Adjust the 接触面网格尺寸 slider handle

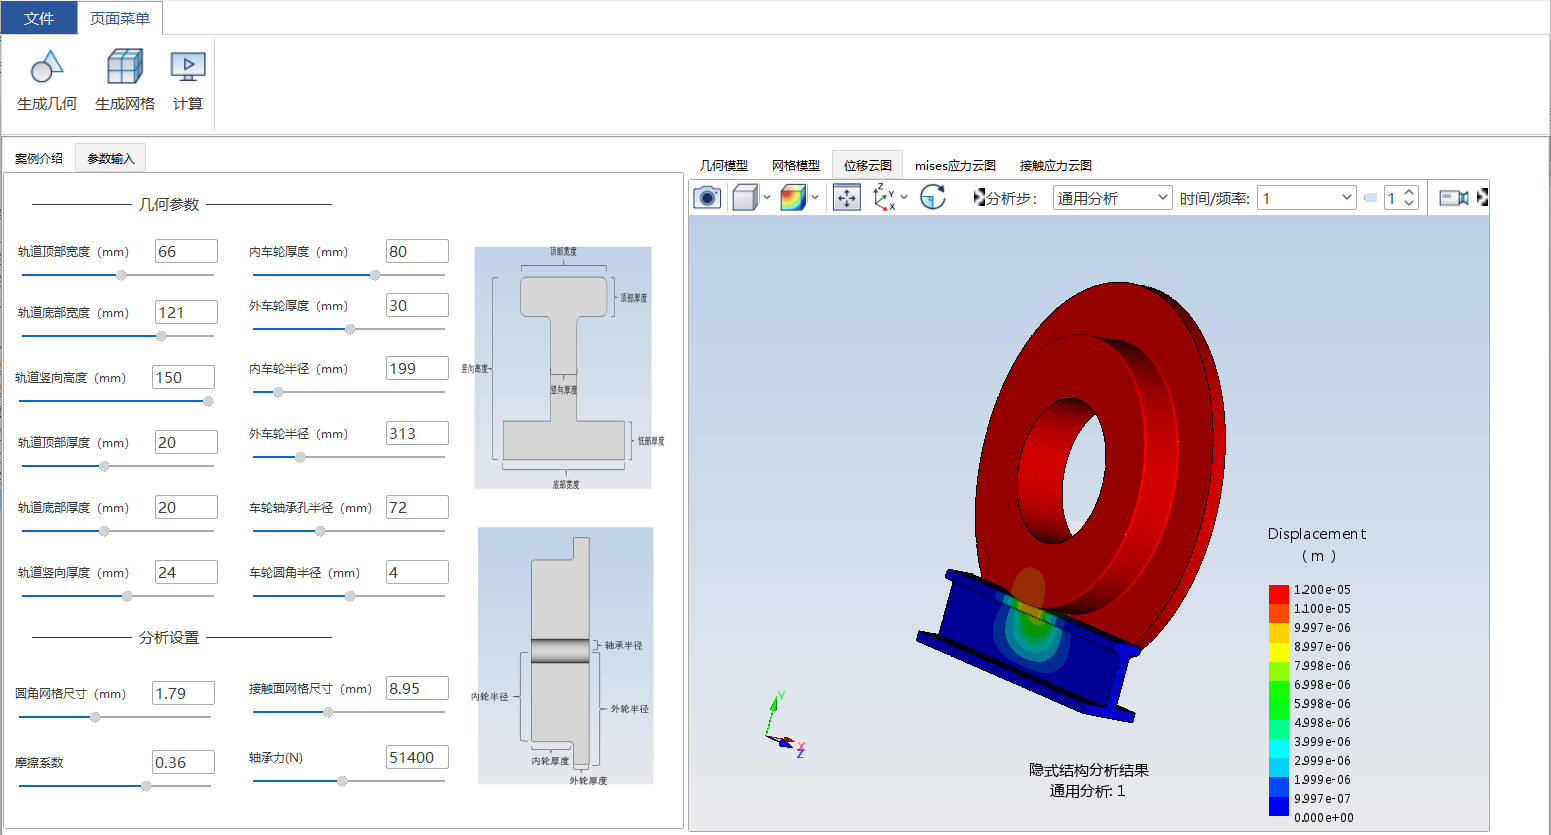[x=328, y=712]
